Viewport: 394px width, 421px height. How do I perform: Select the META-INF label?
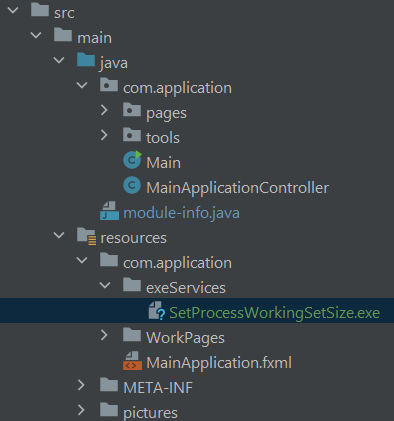(158, 388)
